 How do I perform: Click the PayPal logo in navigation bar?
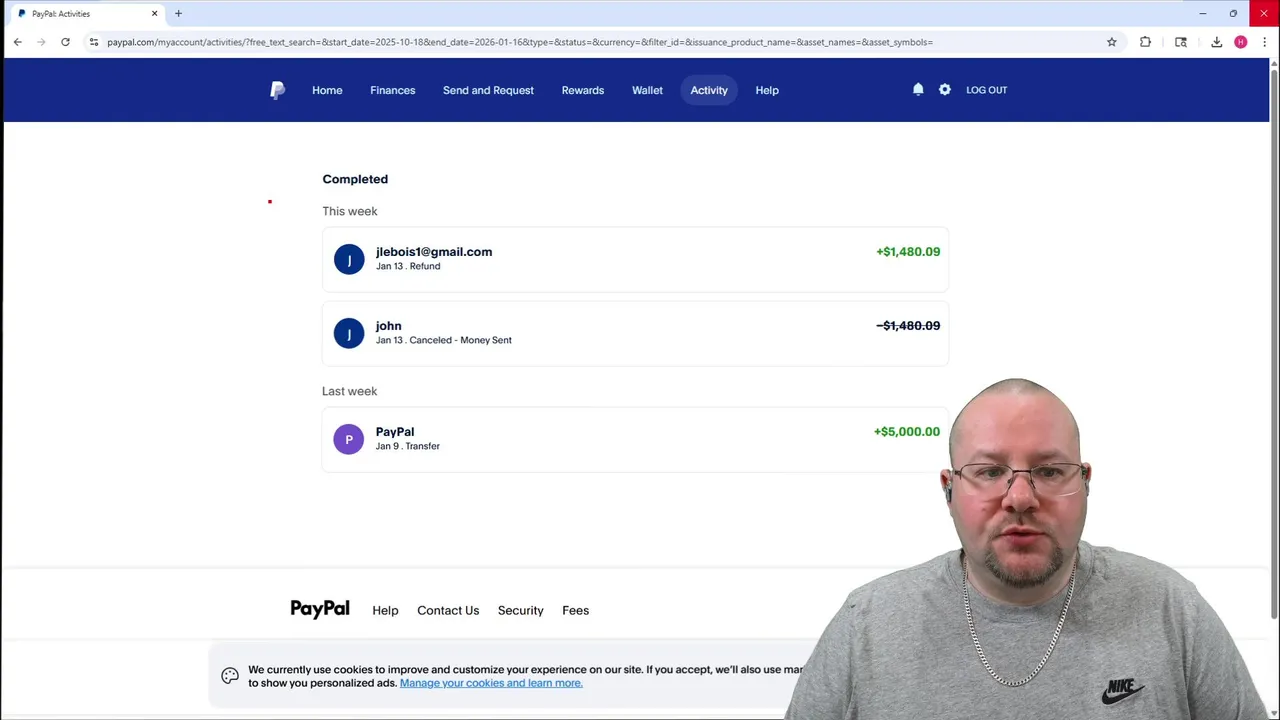277,90
